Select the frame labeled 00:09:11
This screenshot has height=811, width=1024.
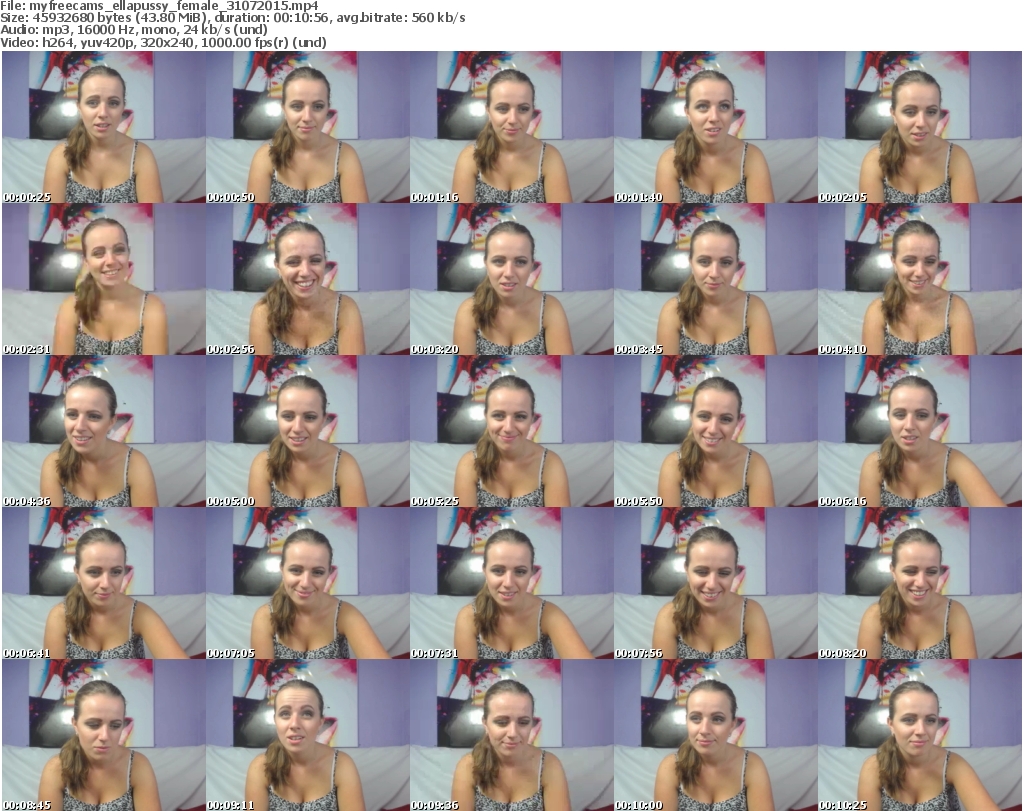pyautogui.click(x=308, y=735)
